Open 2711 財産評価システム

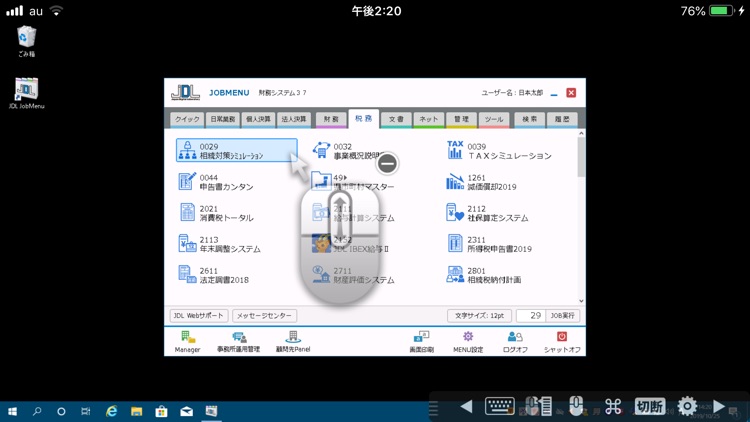click(353, 275)
